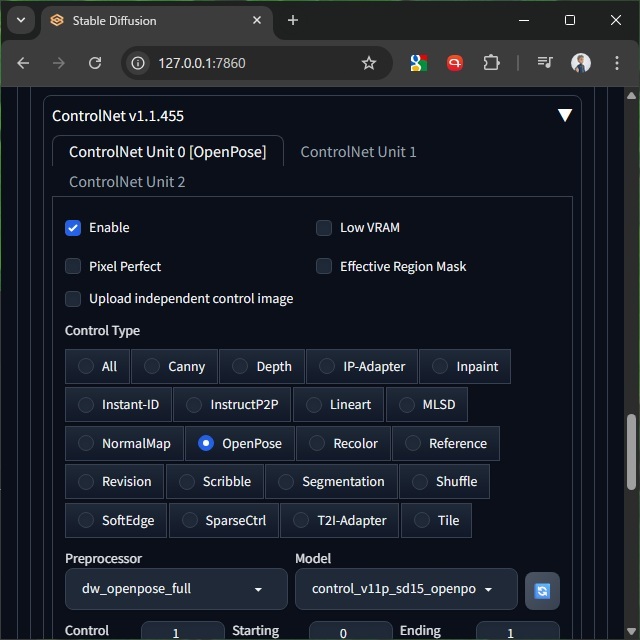Switch to ControlNet Unit 2 tab
This screenshot has height=640, width=640.
(127, 182)
